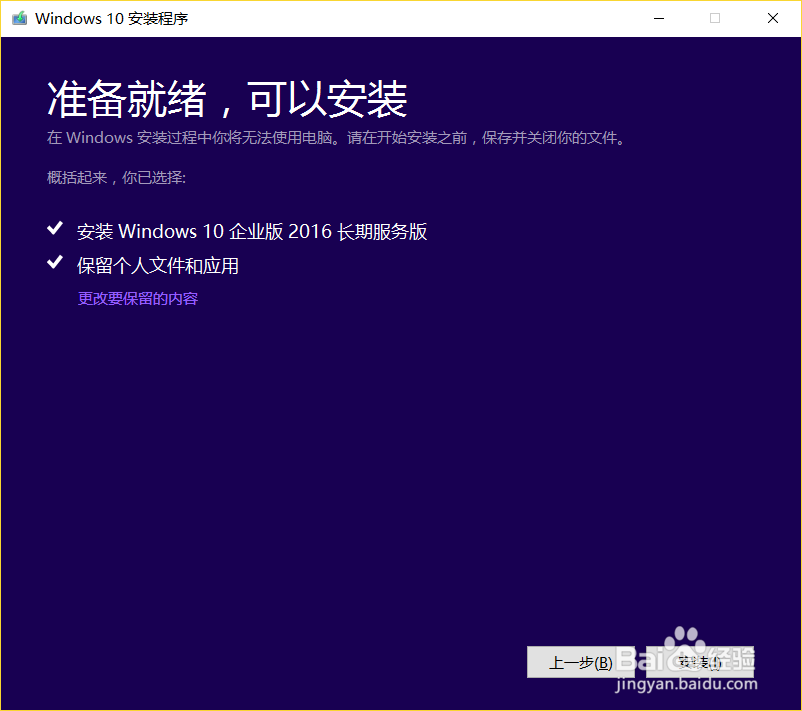Click the Windows 10 setup icon in title bar
The height and width of the screenshot is (711, 802).
pyautogui.click(x=17, y=18)
